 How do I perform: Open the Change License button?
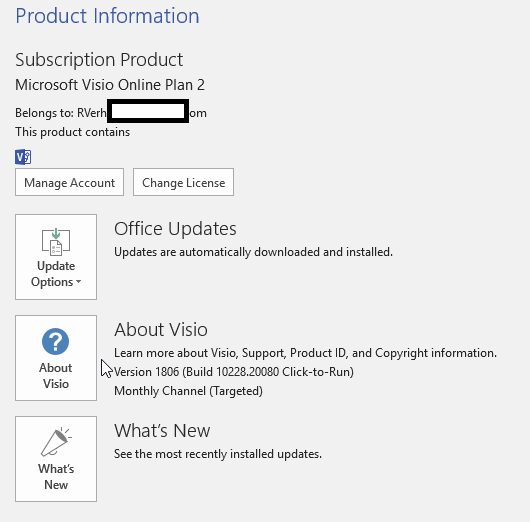point(183,182)
